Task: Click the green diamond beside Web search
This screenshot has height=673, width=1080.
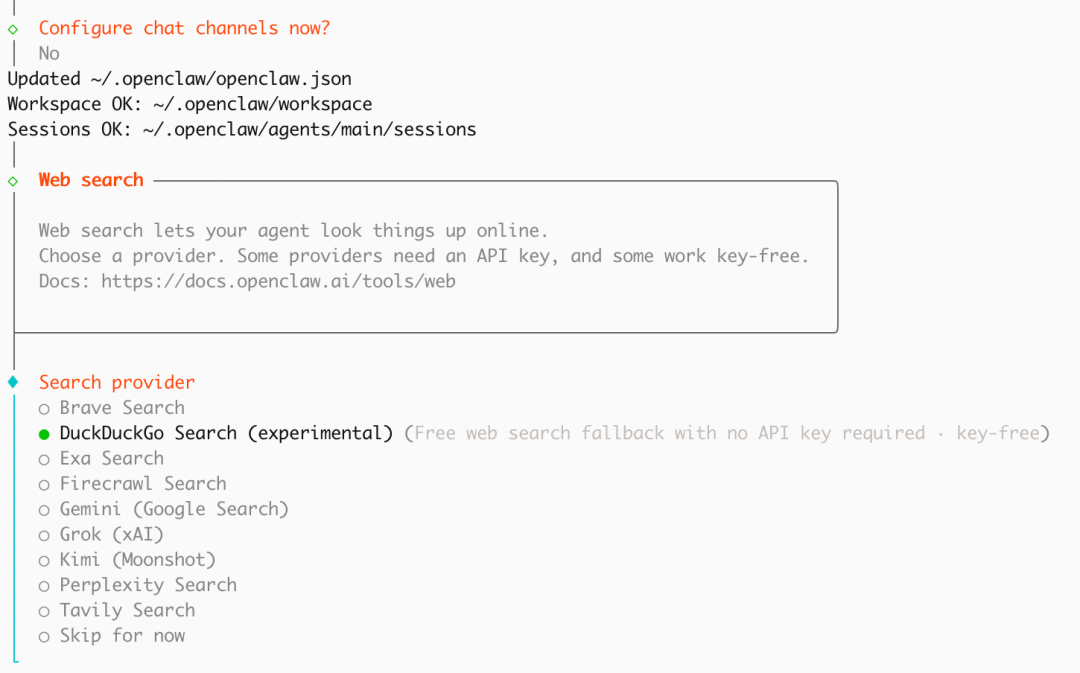Action: click(x=13, y=181)
